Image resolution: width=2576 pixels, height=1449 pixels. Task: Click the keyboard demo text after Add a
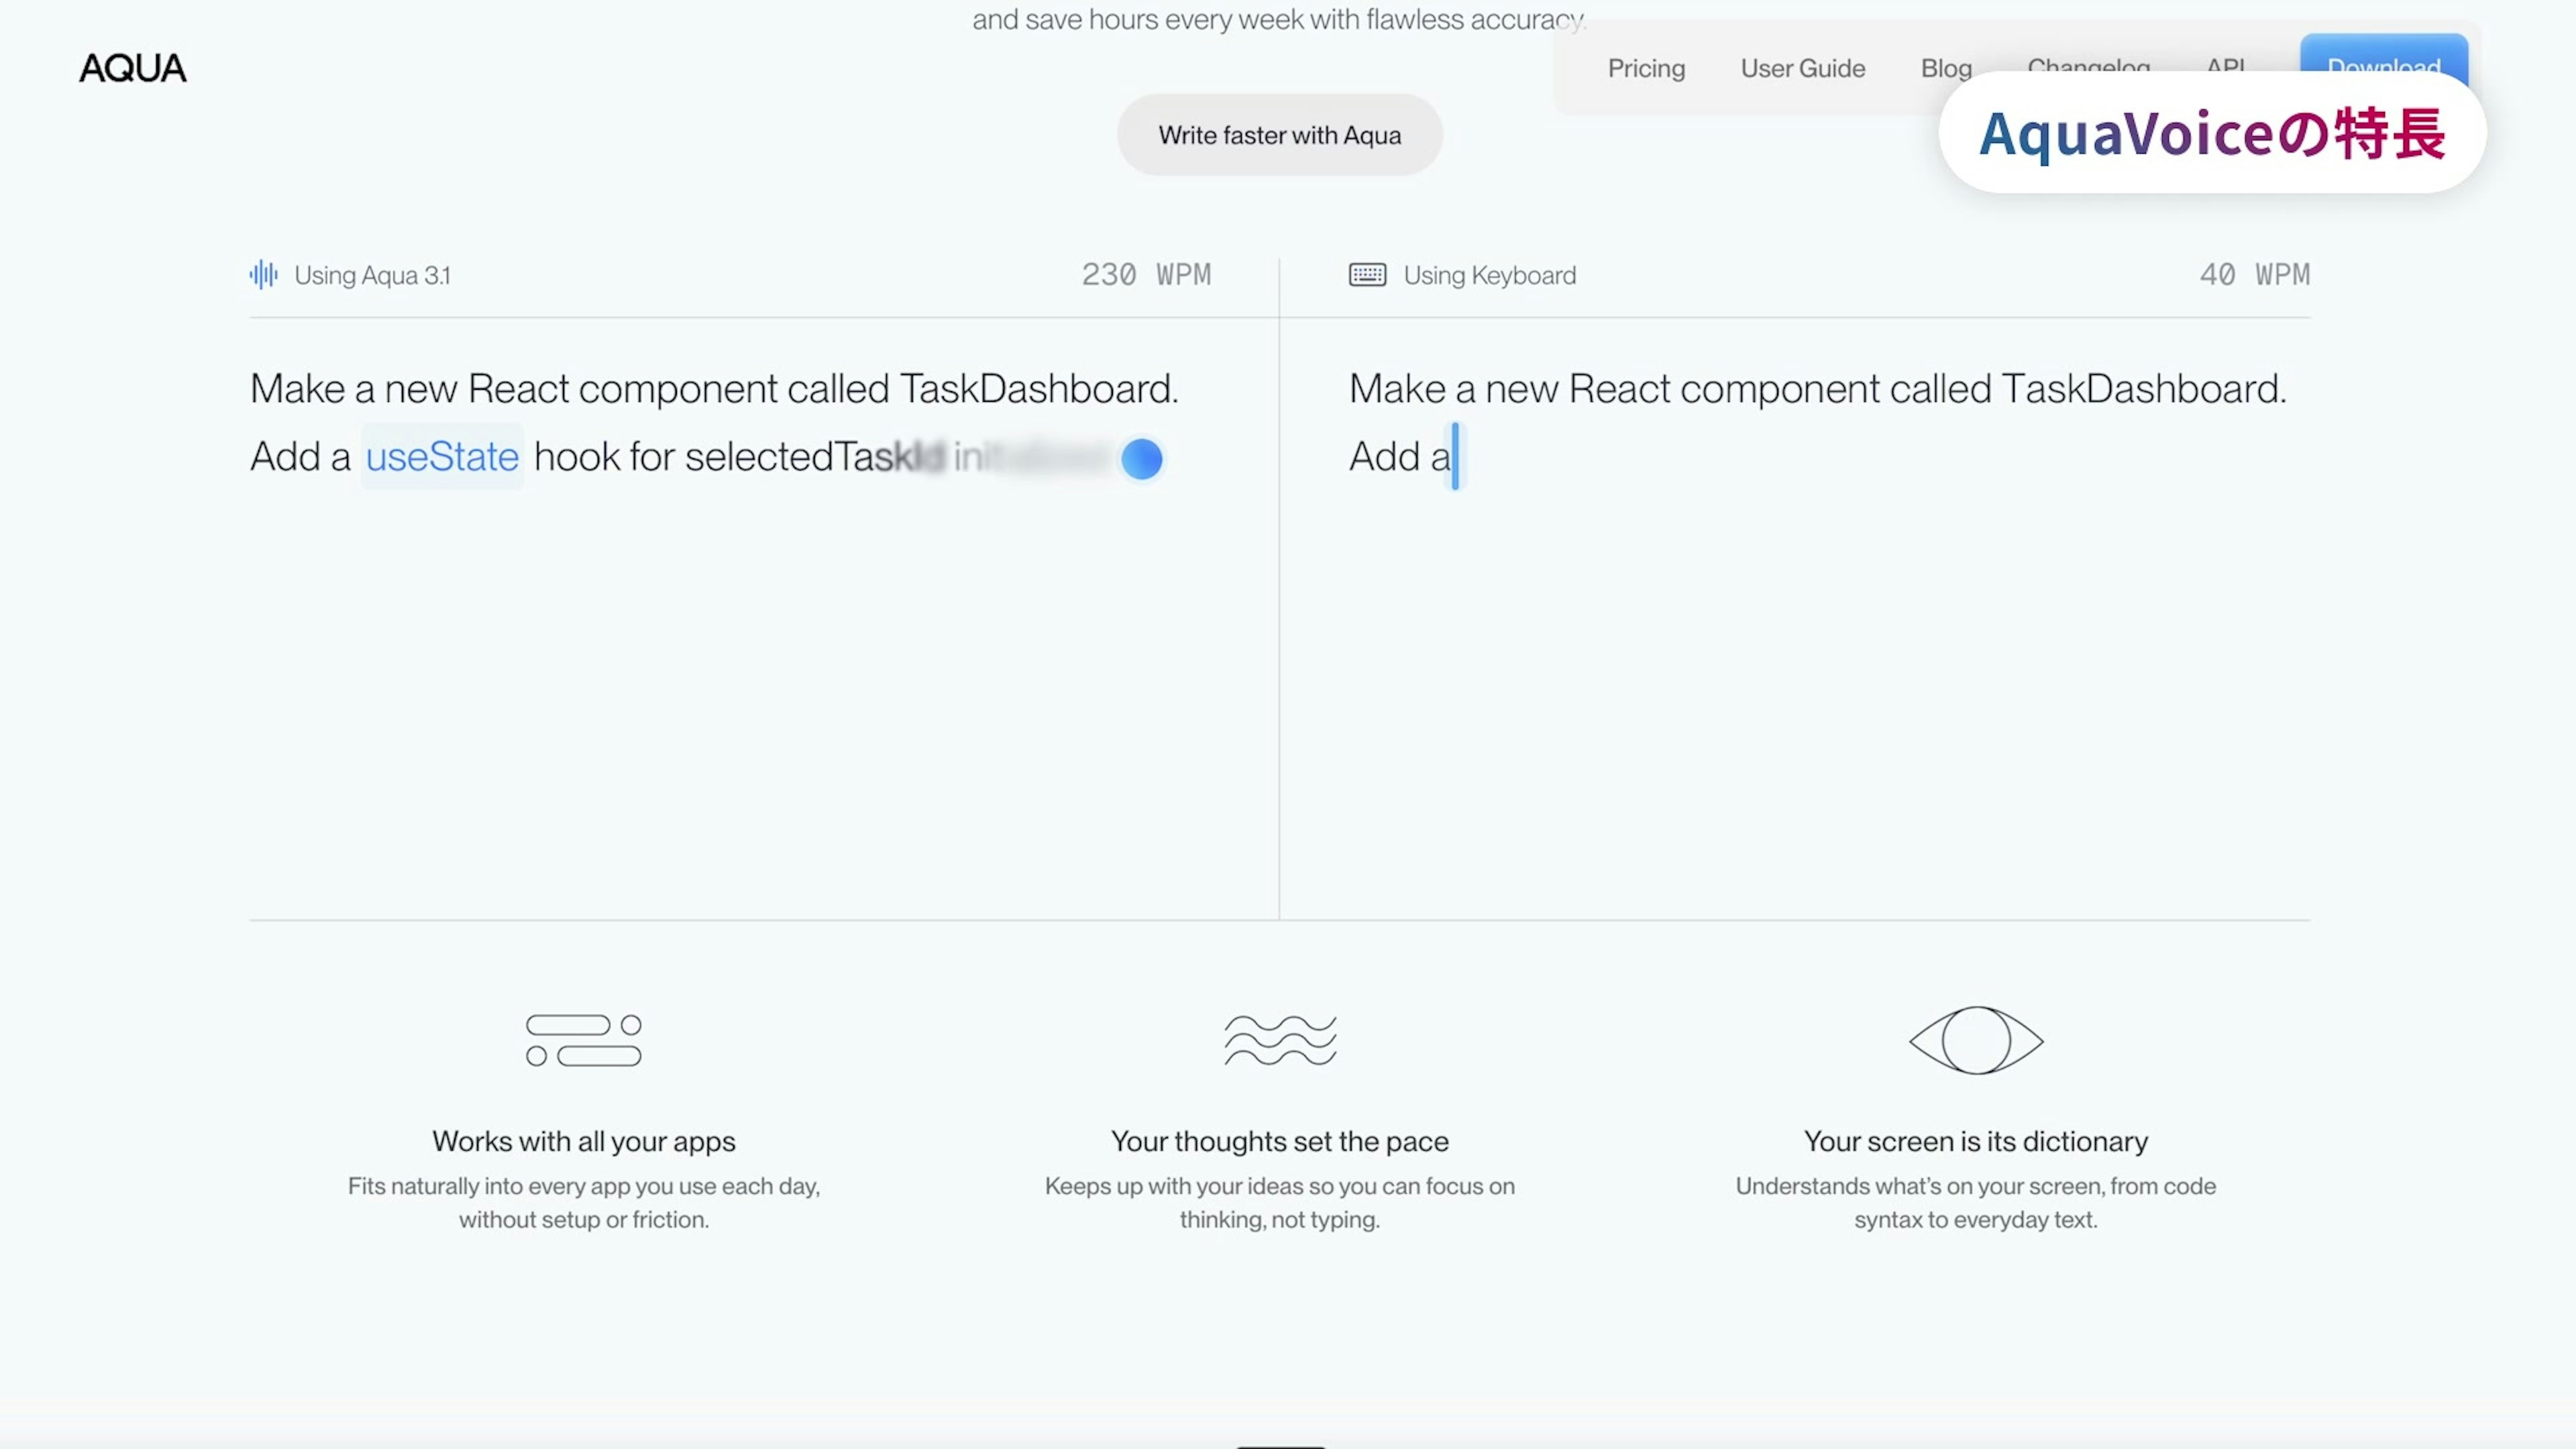tap(1401, 457)
